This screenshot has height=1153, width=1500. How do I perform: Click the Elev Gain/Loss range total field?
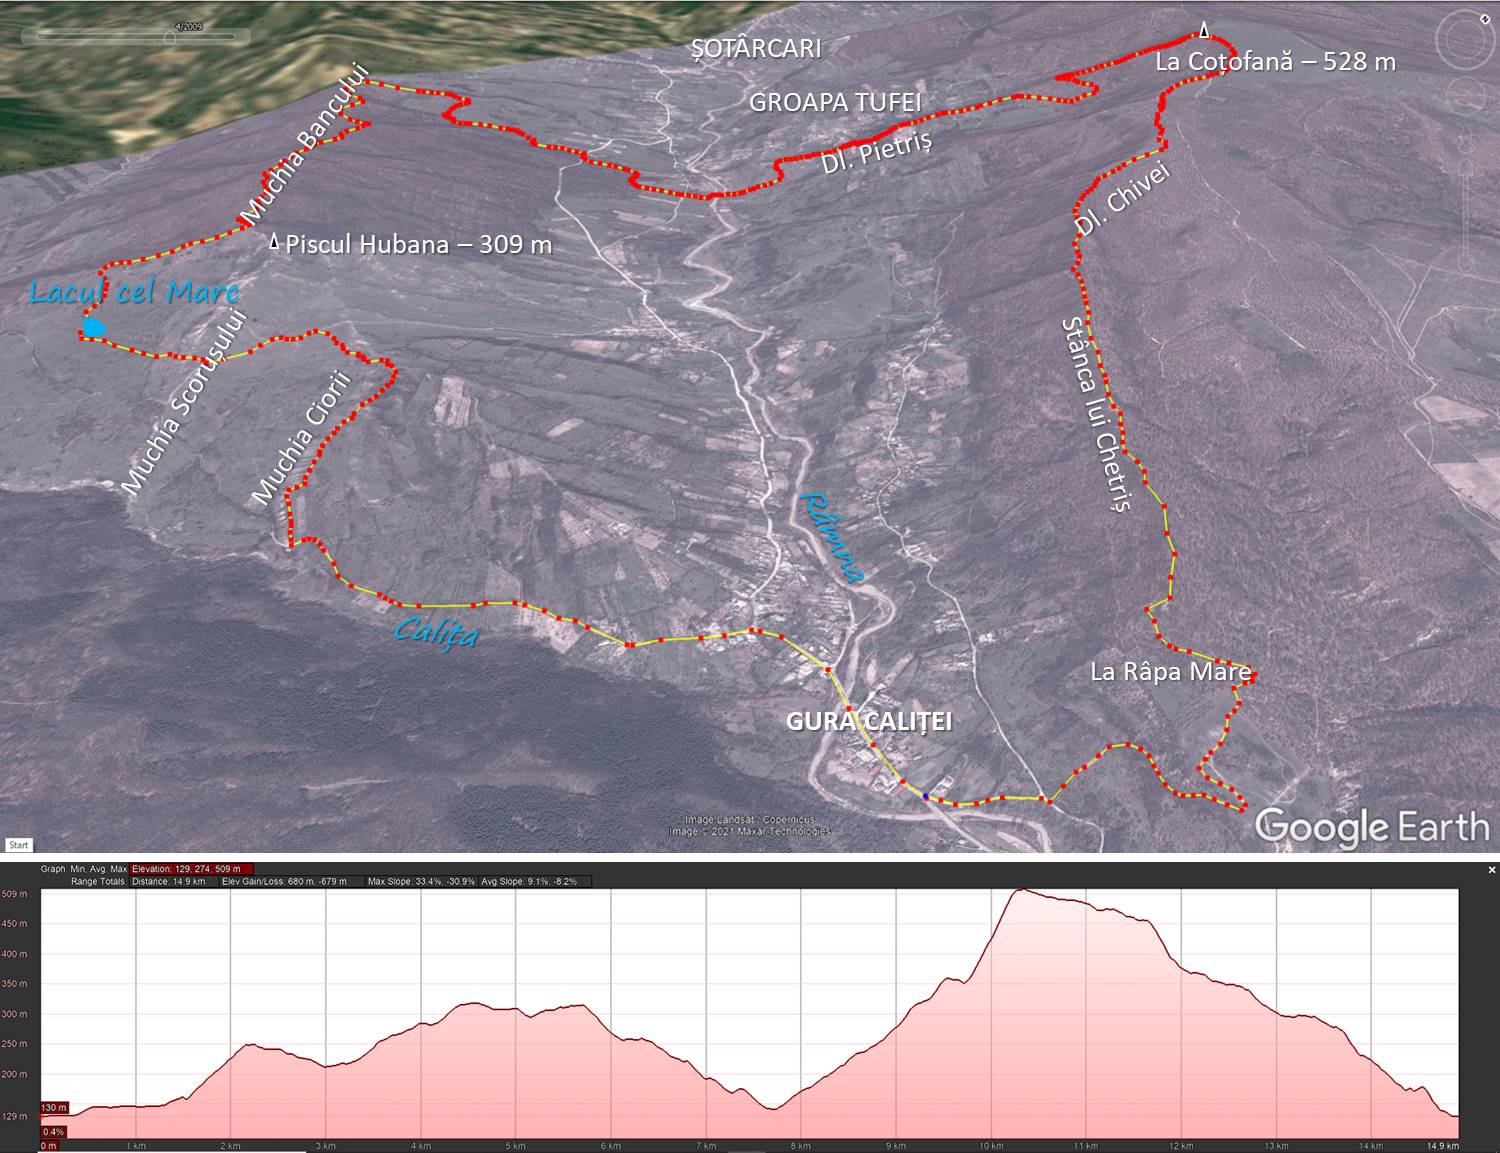tap(284, 882)
